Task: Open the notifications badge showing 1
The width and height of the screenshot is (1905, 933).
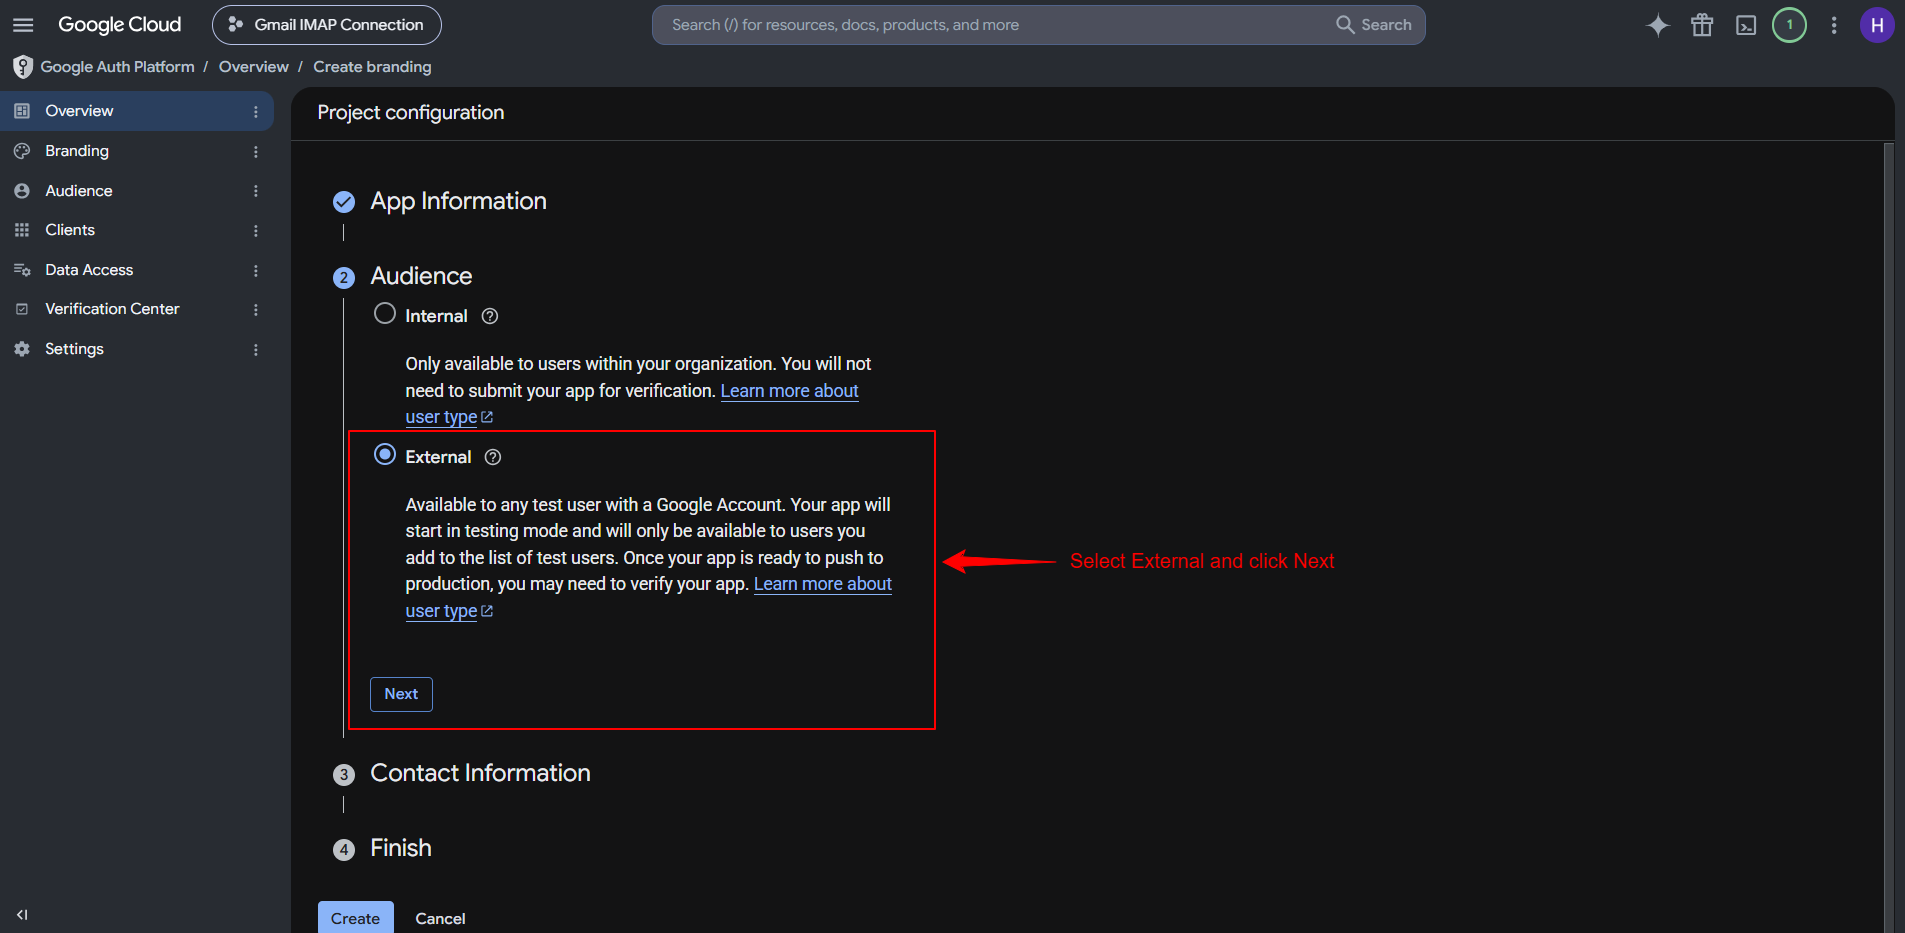Action: pos(1790,25)
